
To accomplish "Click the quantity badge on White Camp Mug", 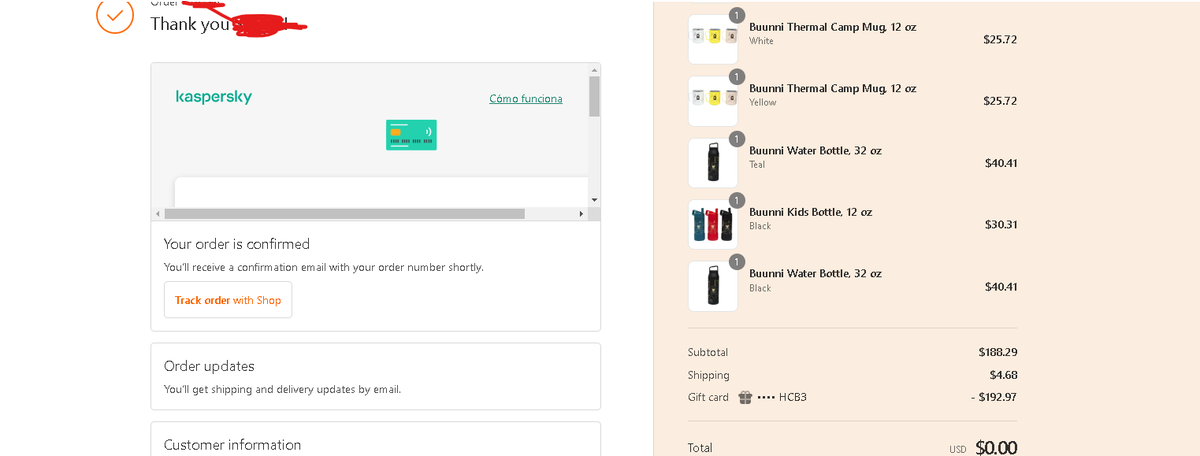I will coord(737,15).
